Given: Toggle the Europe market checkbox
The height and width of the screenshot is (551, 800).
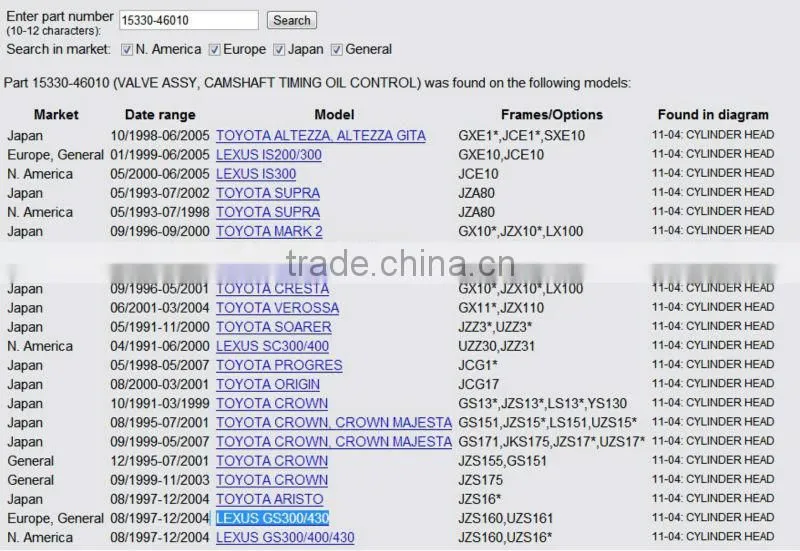Looking at the screenshot, I should (215, 49).
